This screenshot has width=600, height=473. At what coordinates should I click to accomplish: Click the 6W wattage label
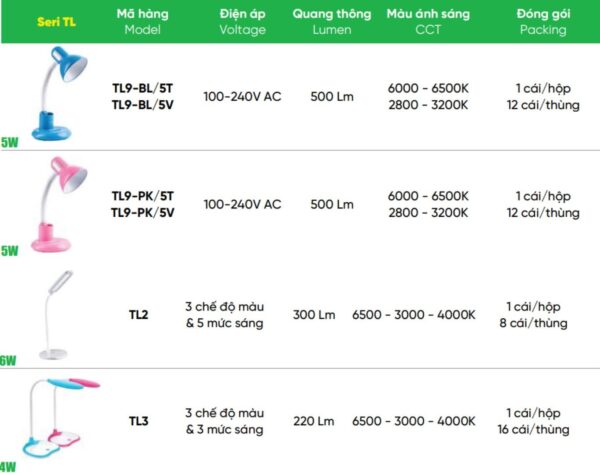pyautogui.click(x=8, y=360)
